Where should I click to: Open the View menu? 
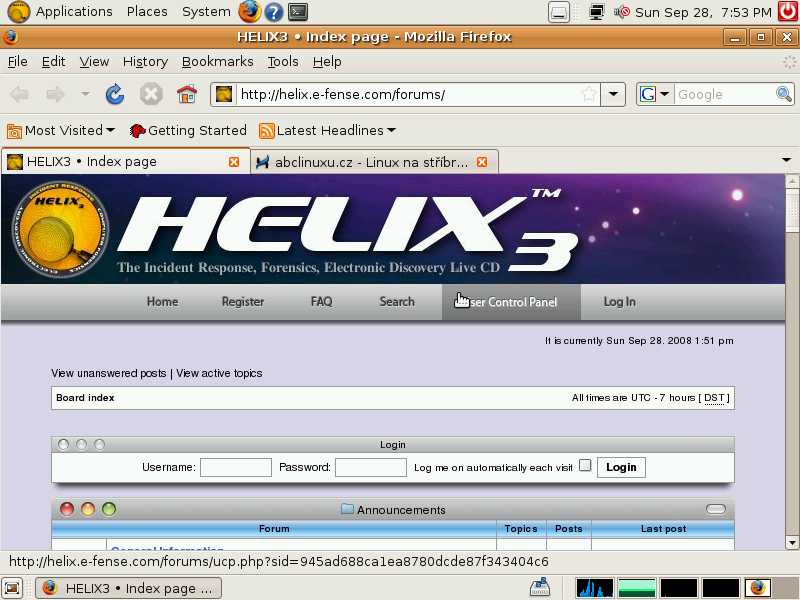click(94, 62)
